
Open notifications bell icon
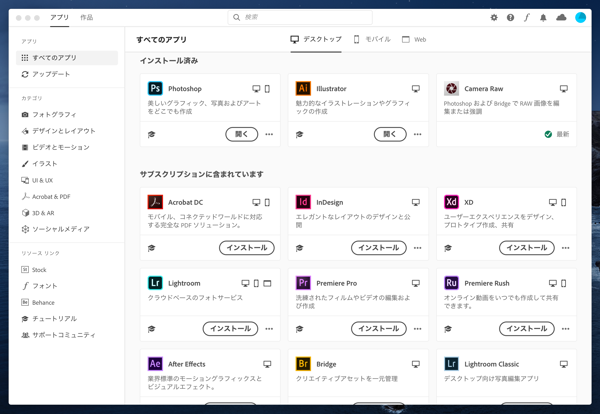point(543,18)
